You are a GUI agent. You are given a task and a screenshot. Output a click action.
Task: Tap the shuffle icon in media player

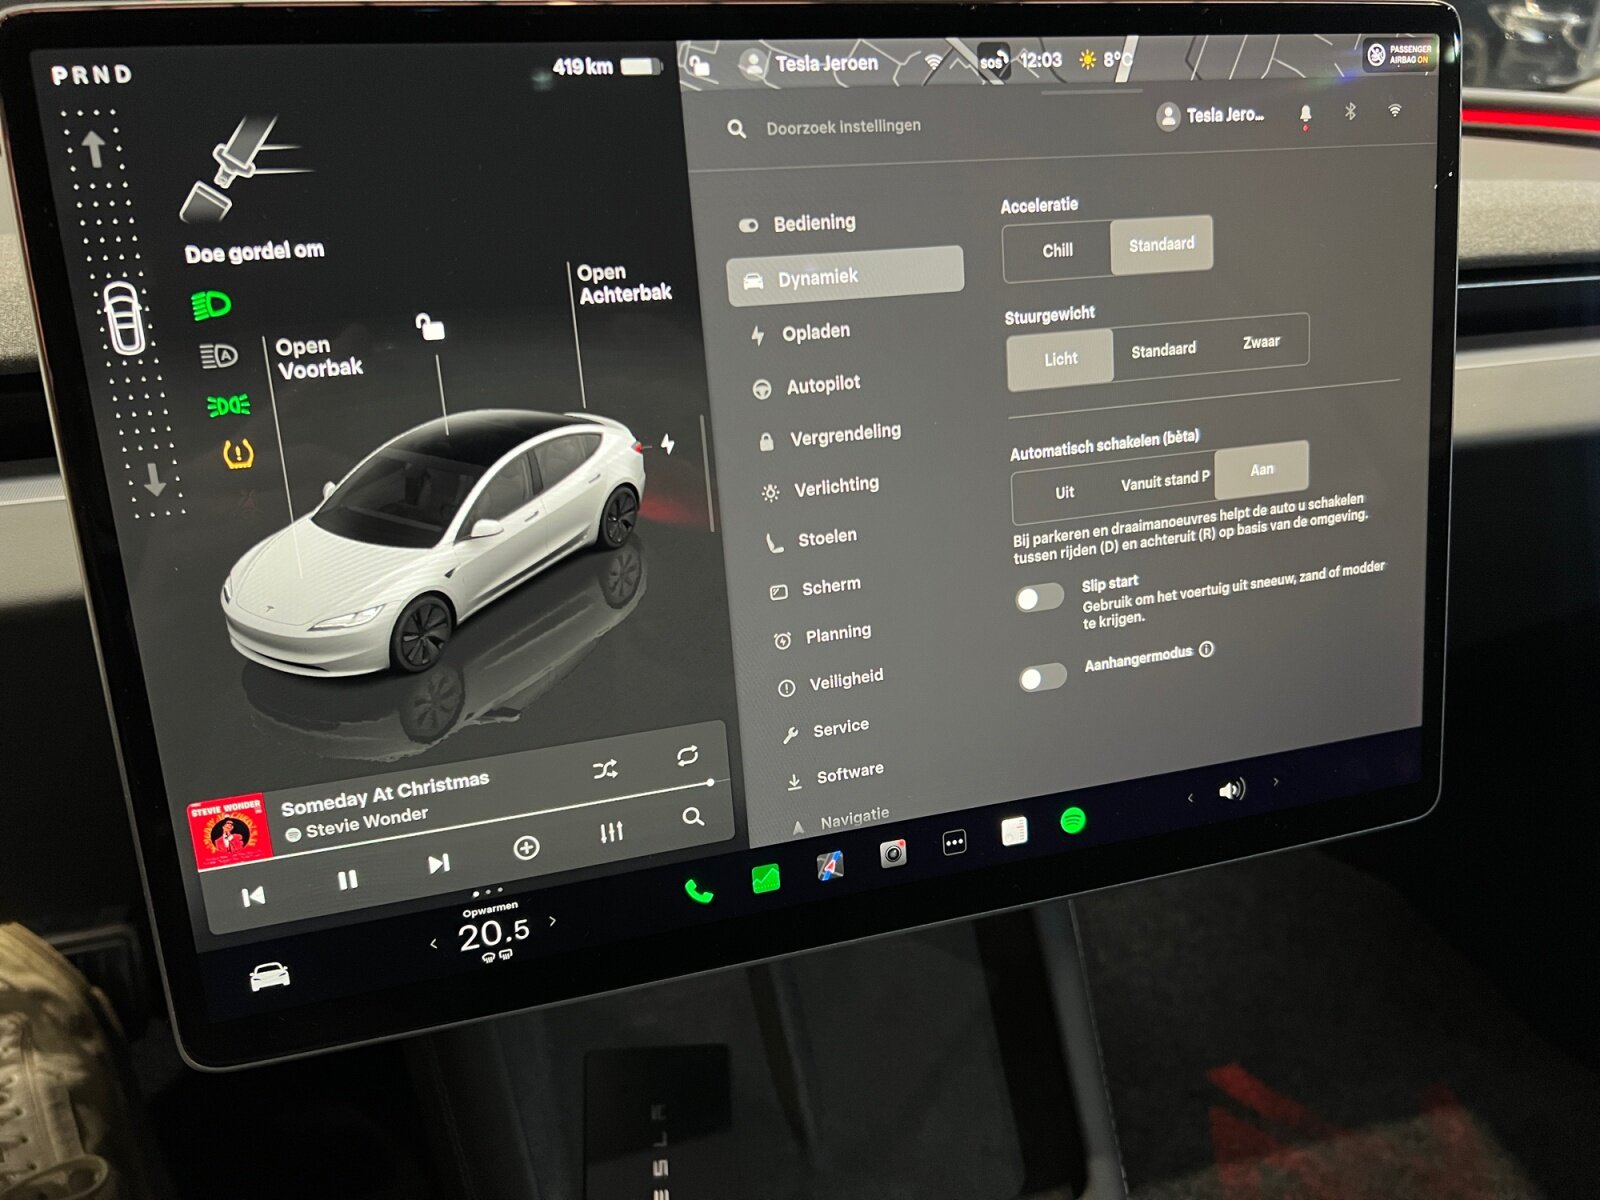[605, 770]
